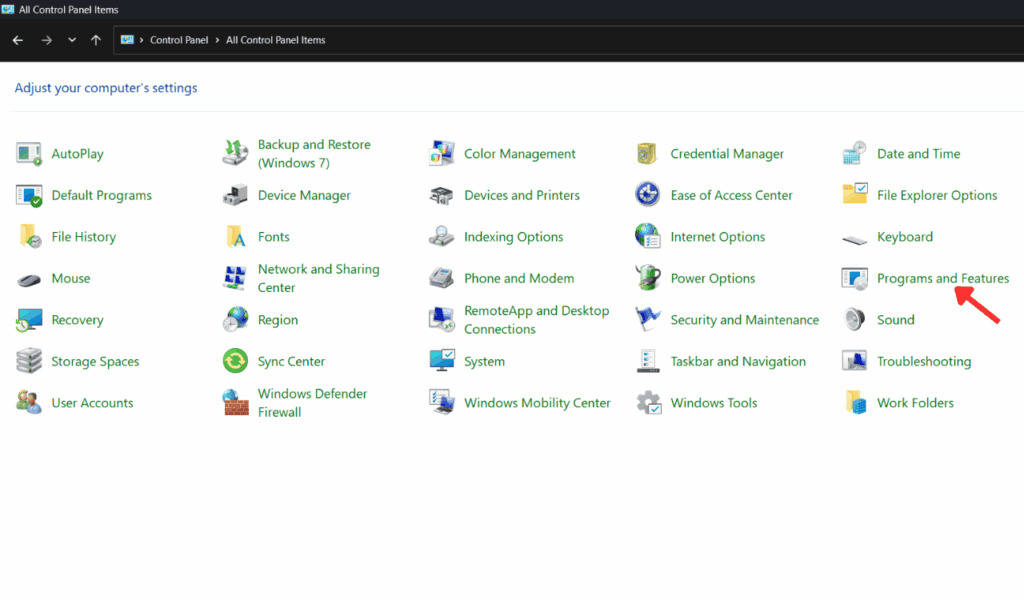Open the Security and Maintenance link
The image size is (1024, 600).
click(x=744, y=320)
